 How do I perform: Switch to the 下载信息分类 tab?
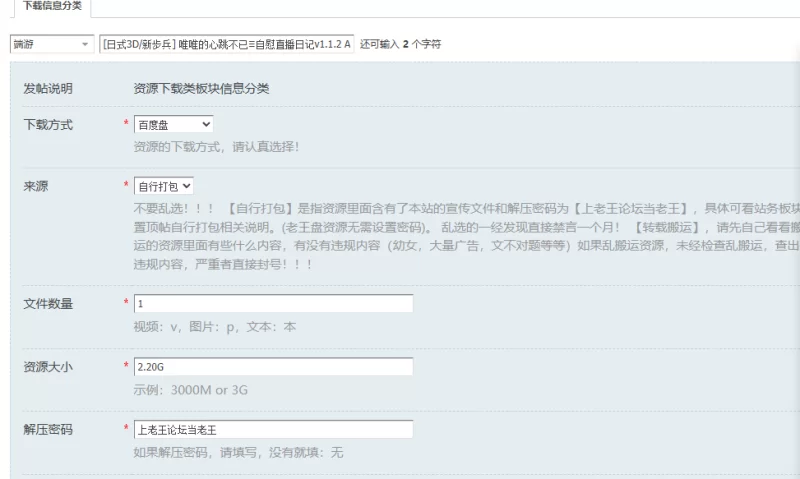point(53,6)
